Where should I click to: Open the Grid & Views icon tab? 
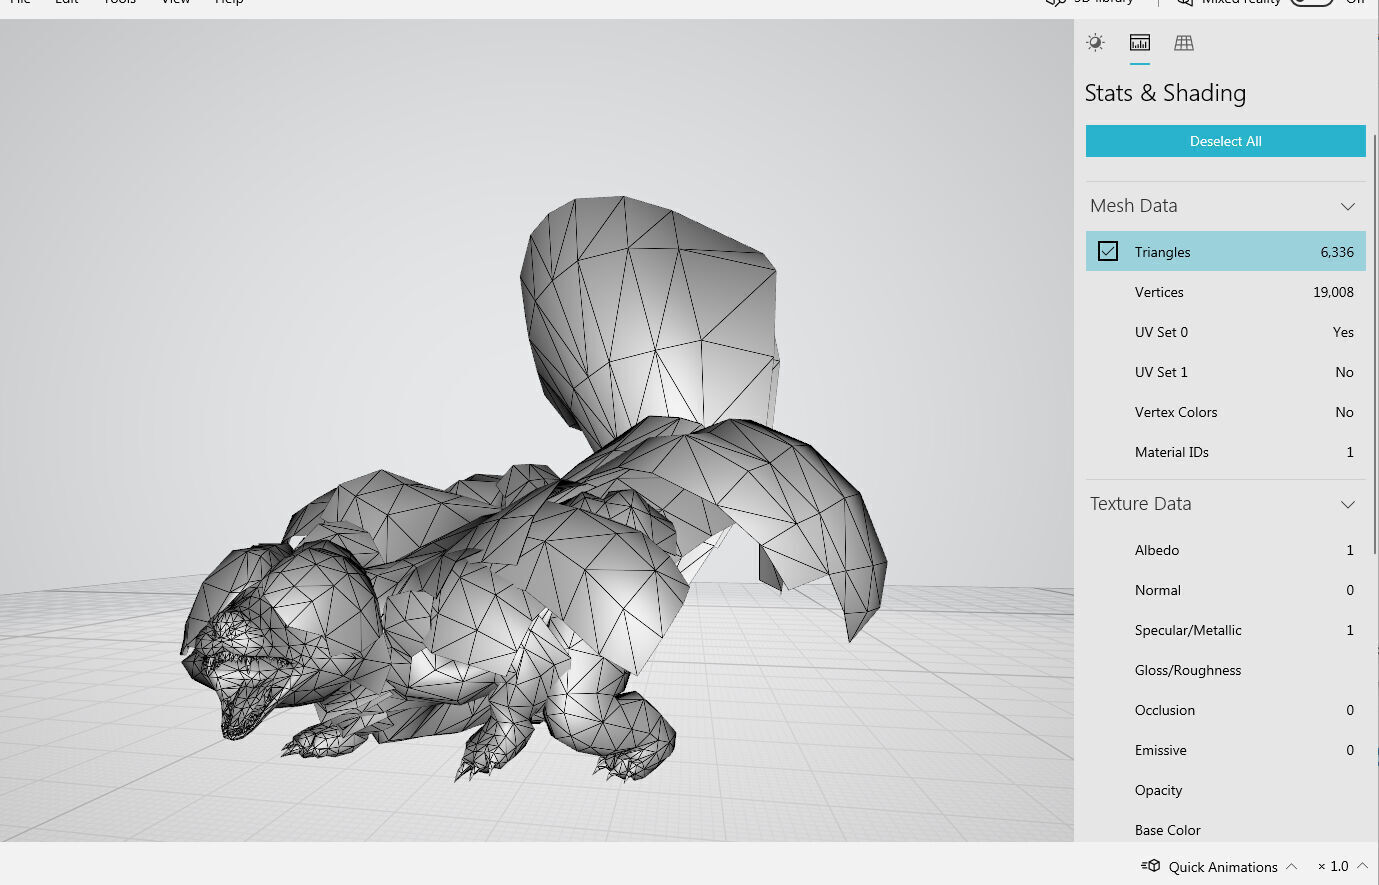(1184, 42)
